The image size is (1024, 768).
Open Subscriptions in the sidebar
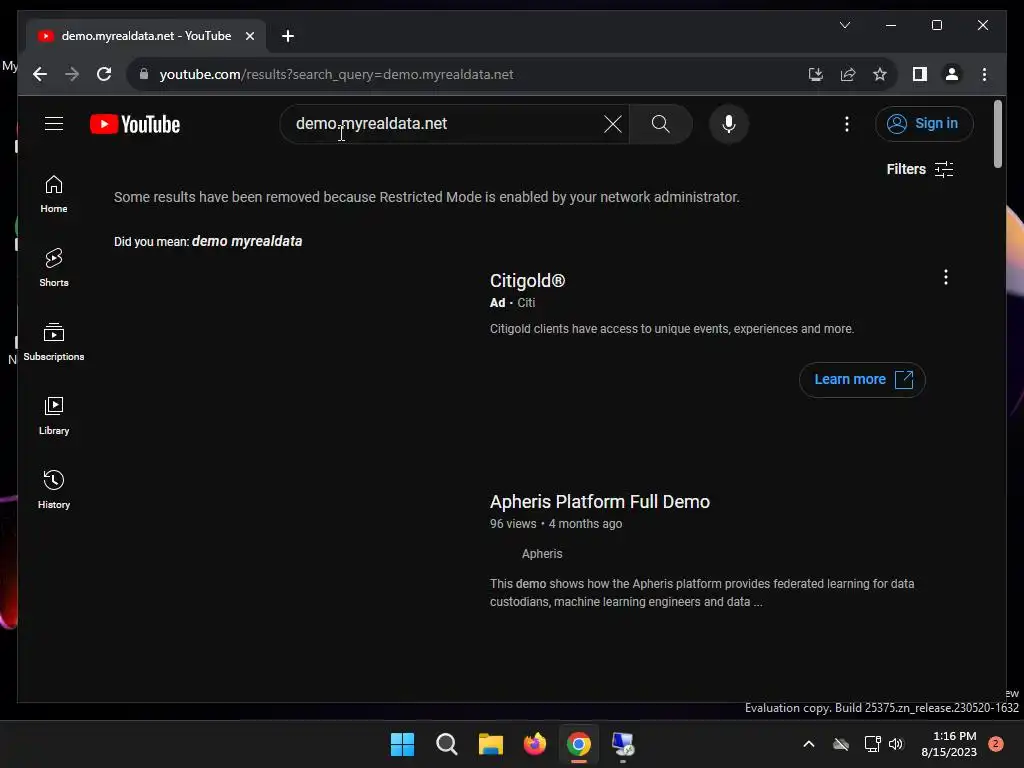[x=54, y=342]
